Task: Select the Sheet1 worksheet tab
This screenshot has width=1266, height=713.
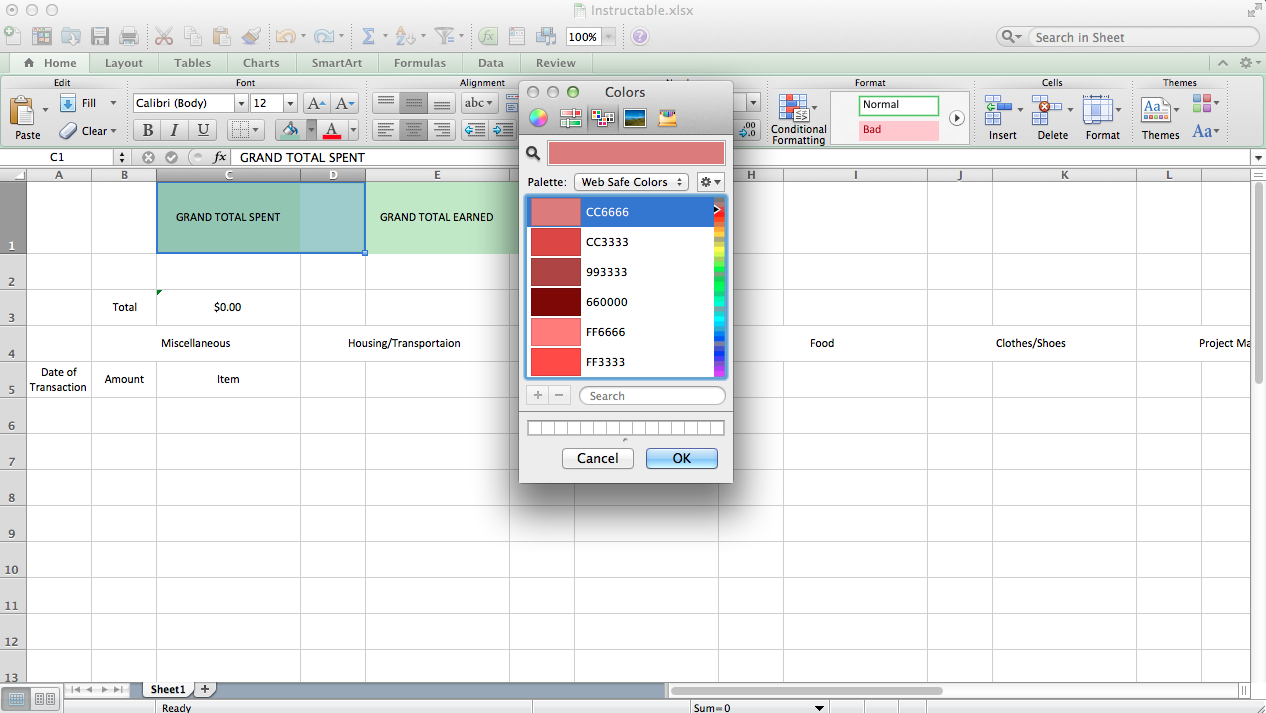Action: pos(167,689)
